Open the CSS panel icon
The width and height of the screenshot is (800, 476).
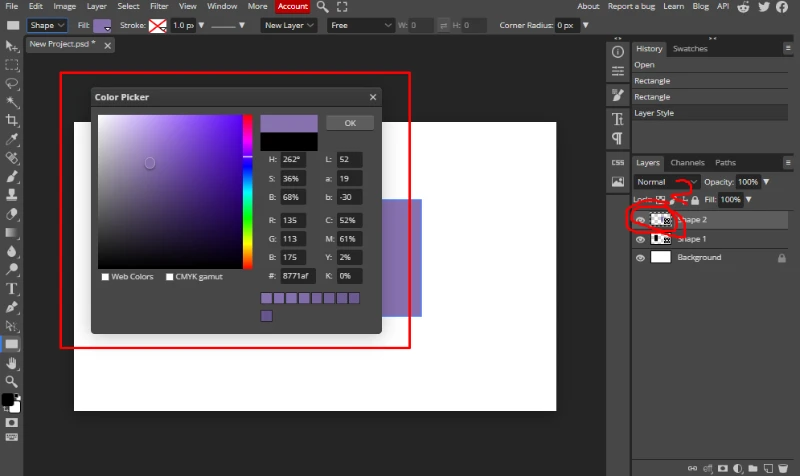click(617, 162)
